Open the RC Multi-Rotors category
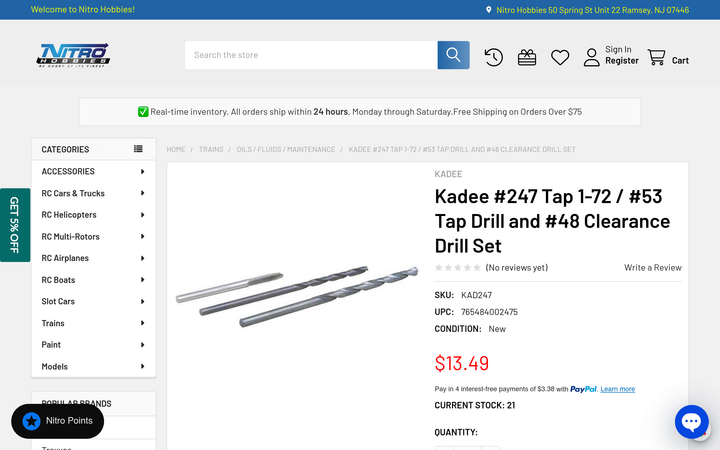 point(70,236)
